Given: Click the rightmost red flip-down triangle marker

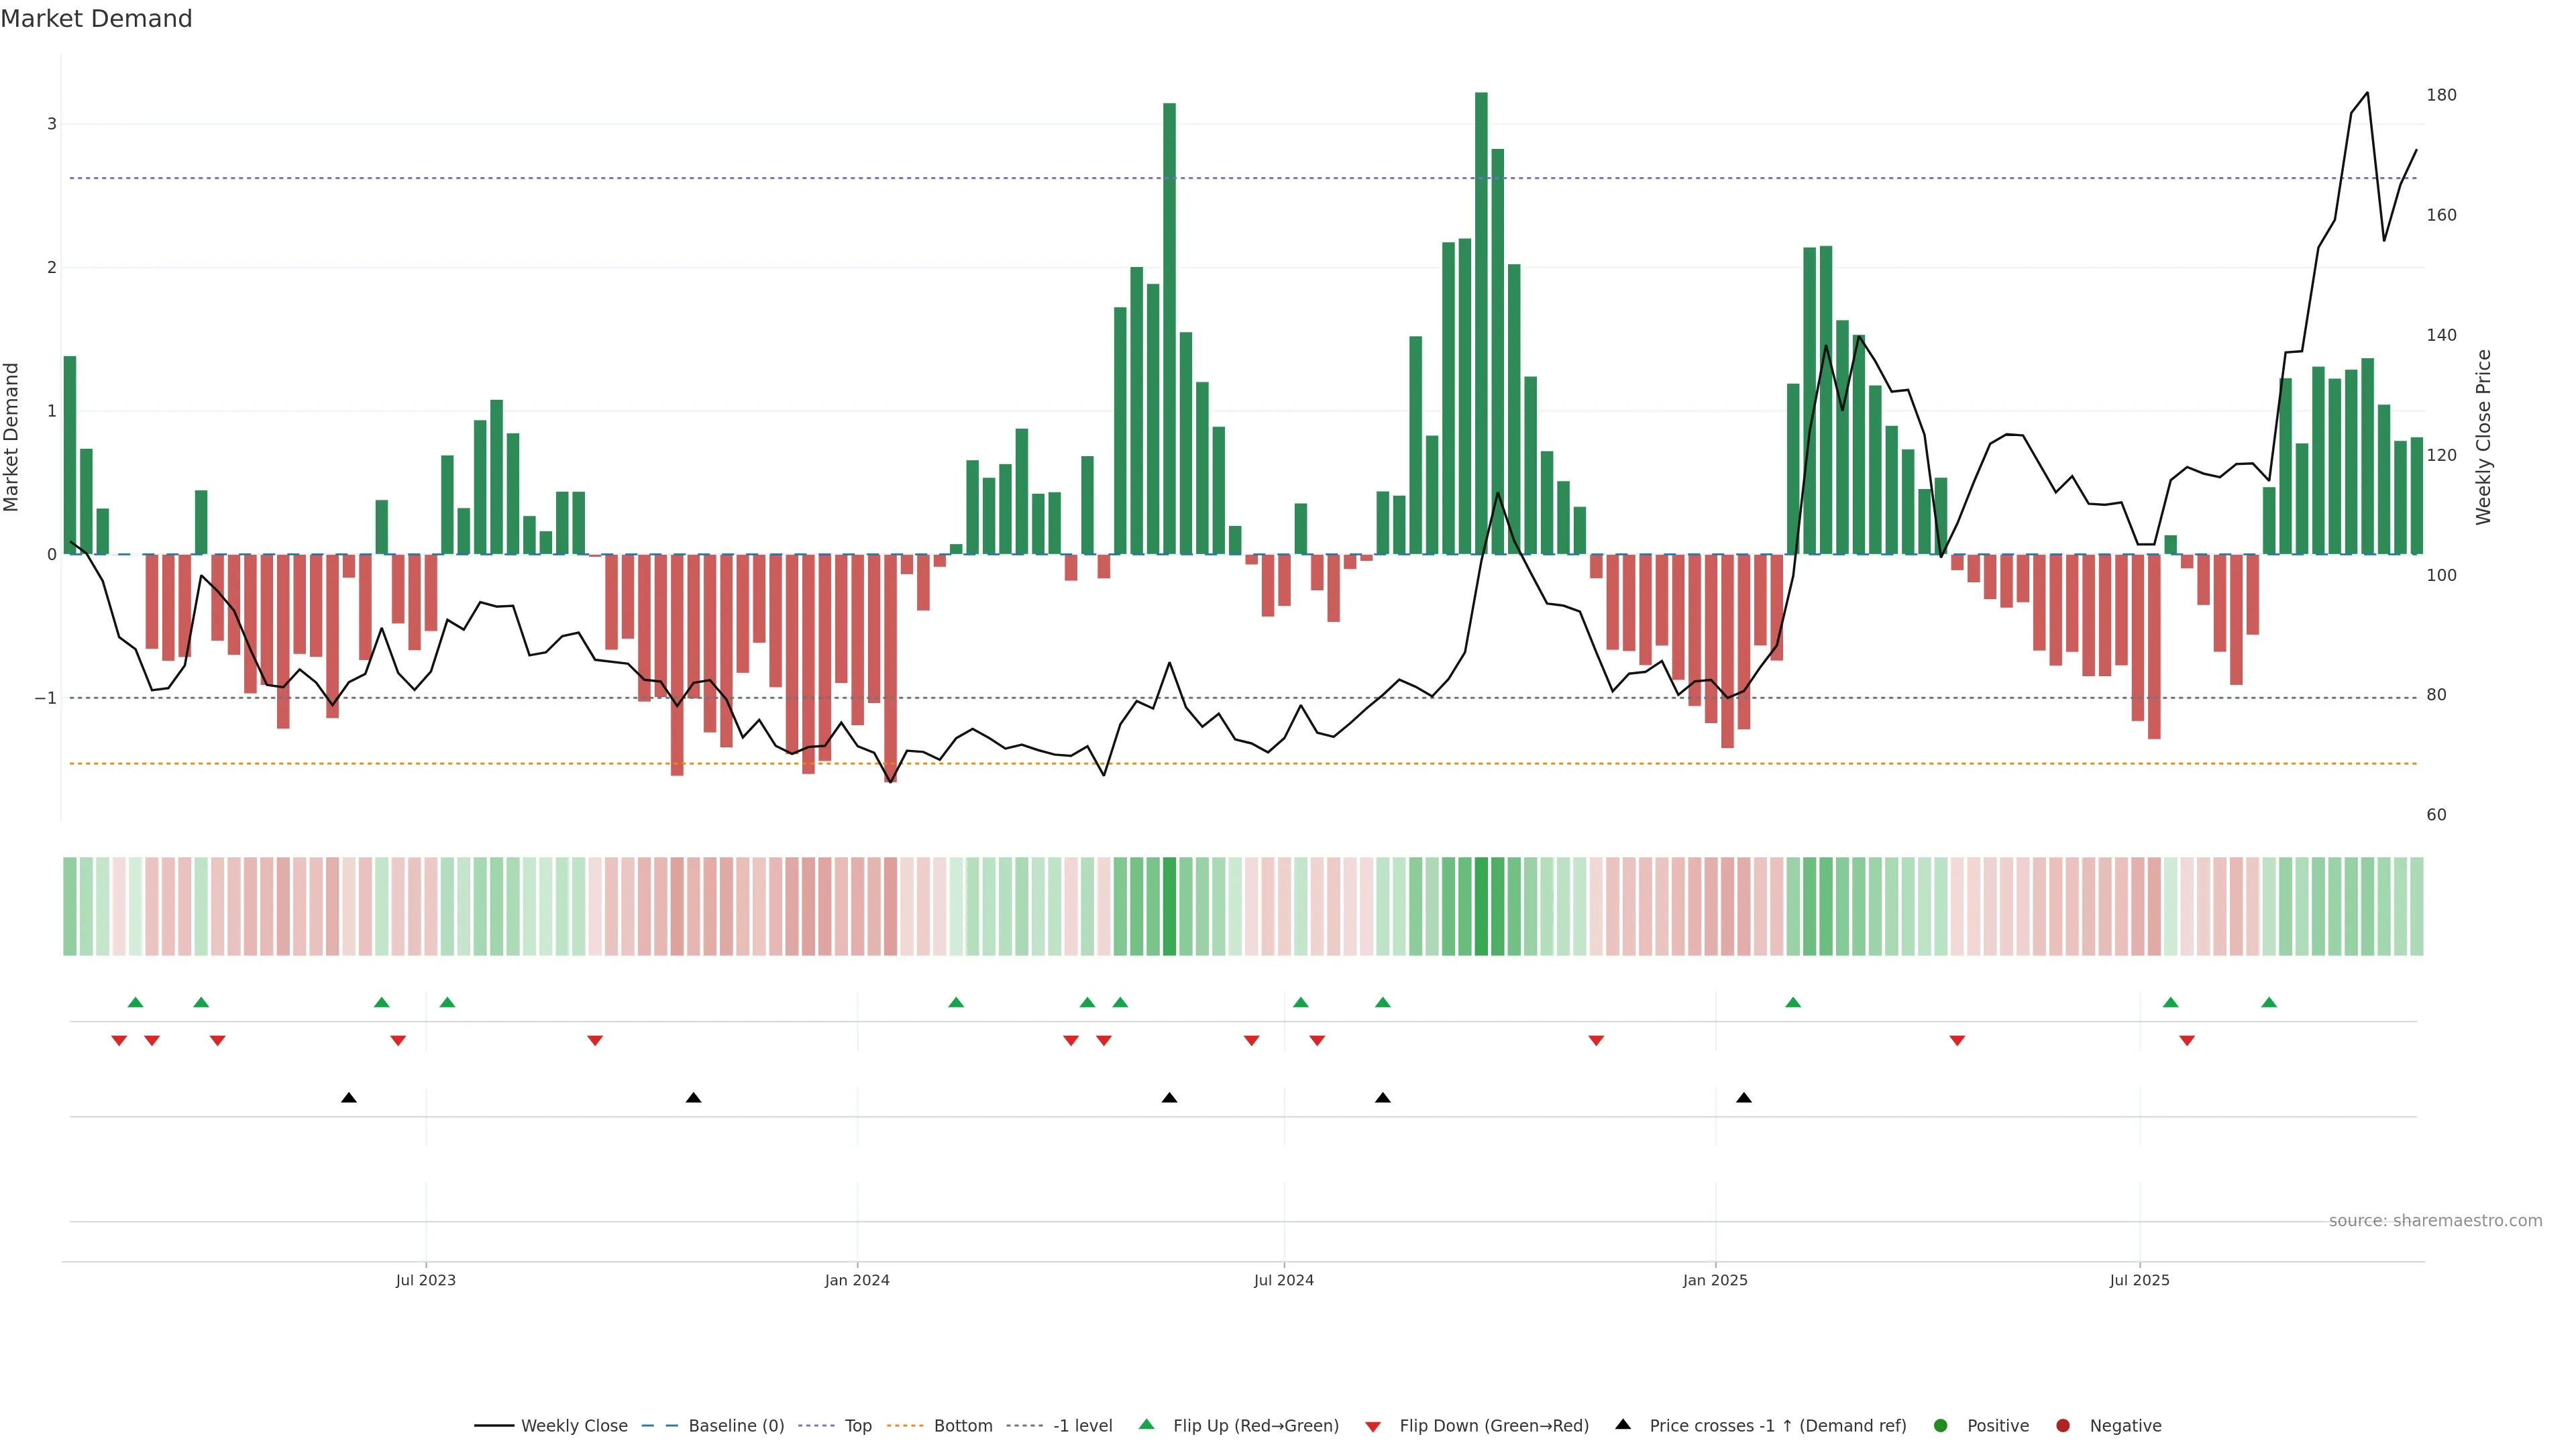Looking at the screenshot, I should [x=2187, y=1041].
